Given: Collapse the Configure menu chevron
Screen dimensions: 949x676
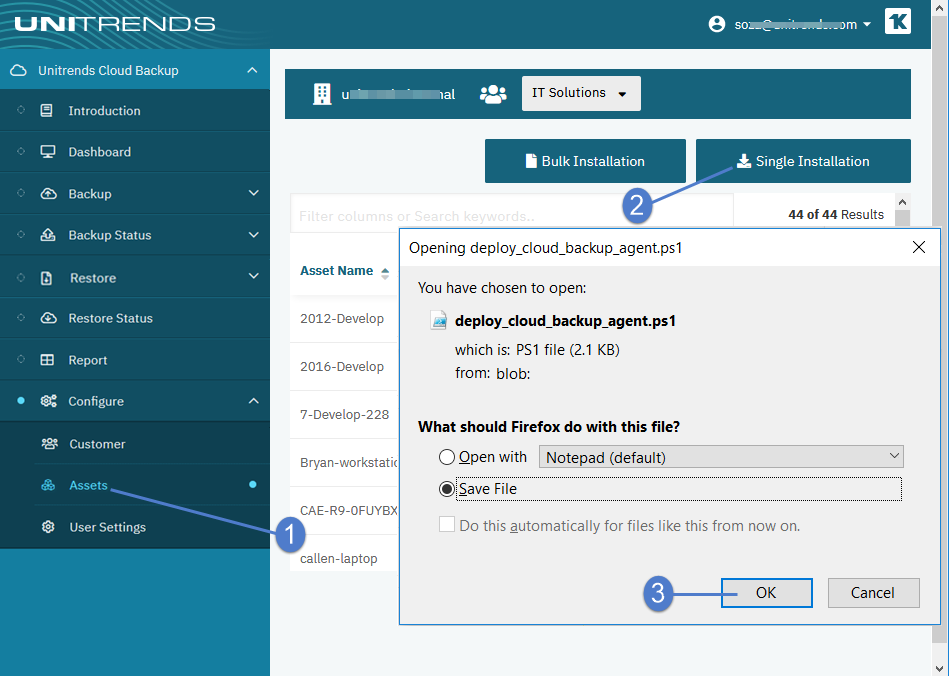Looking at the screenshot, I should 254,401.
